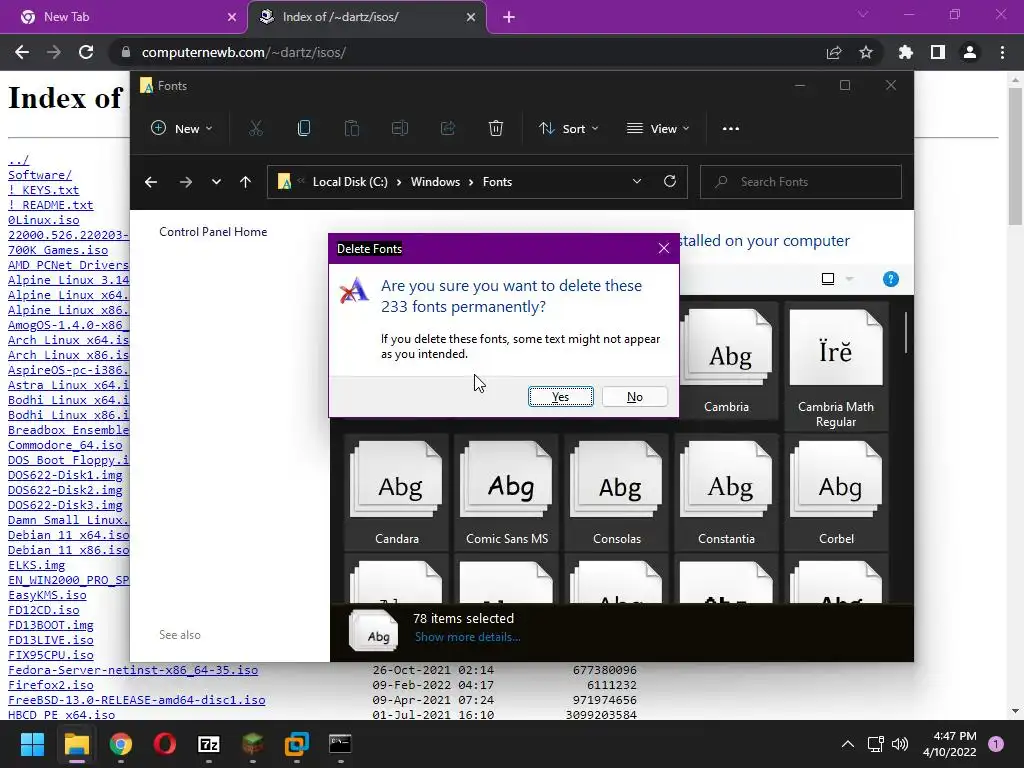Viewport: 1024px width, 768px height.
Task: Click the preview pane layout icon
Action: pyautogui.click(x=827, y=279)
